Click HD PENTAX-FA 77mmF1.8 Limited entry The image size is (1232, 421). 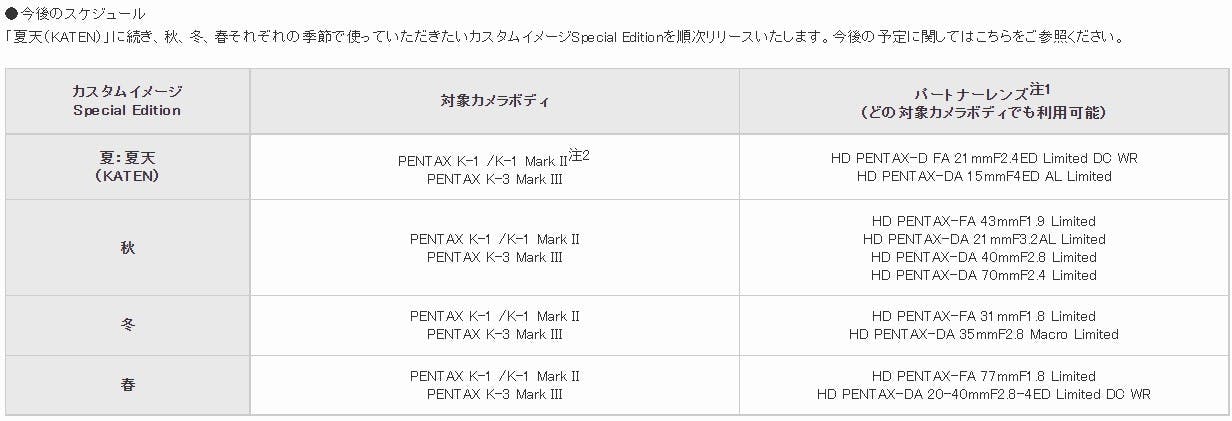[984, 376]
